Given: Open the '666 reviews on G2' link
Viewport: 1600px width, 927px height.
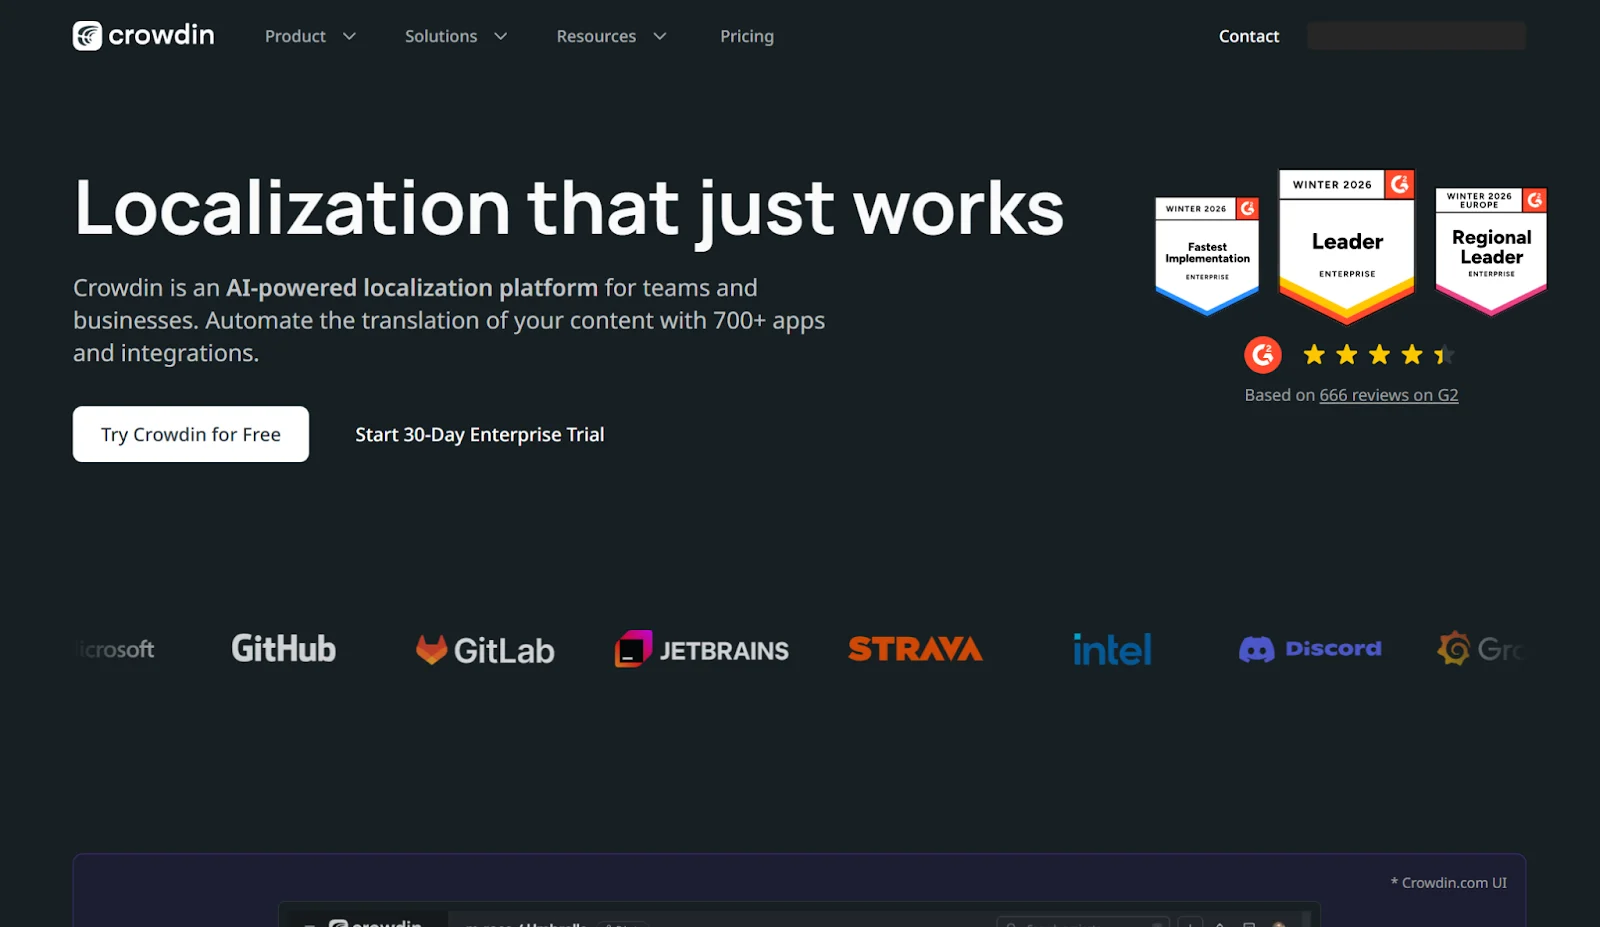Looking at the screenshot, I should click(1388, 394).
